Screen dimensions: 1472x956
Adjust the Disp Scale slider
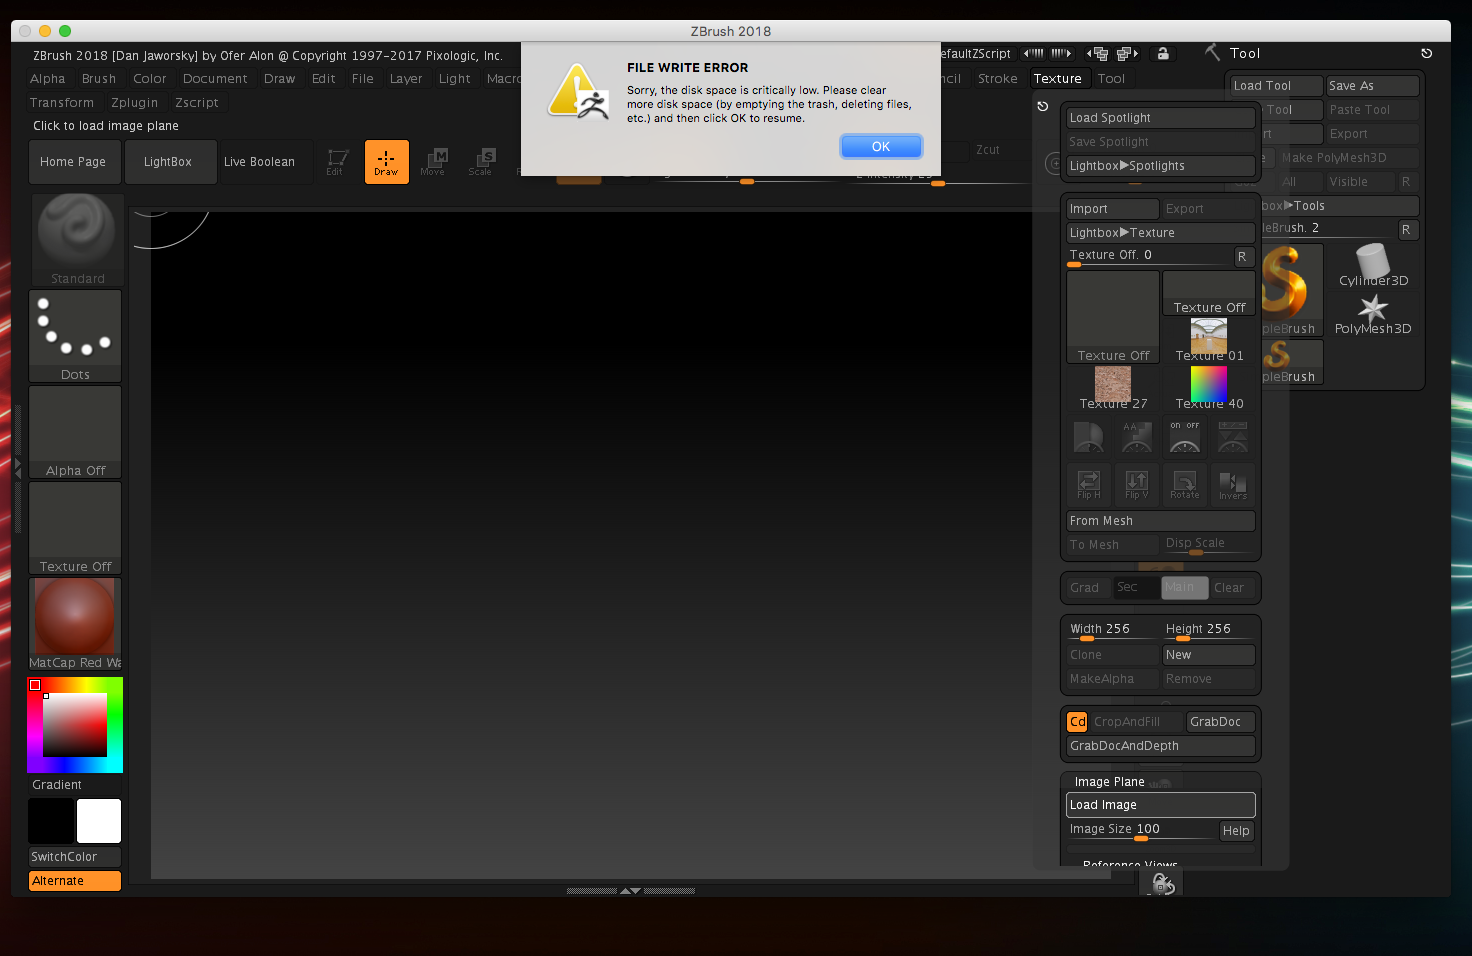click(1208, 545)
